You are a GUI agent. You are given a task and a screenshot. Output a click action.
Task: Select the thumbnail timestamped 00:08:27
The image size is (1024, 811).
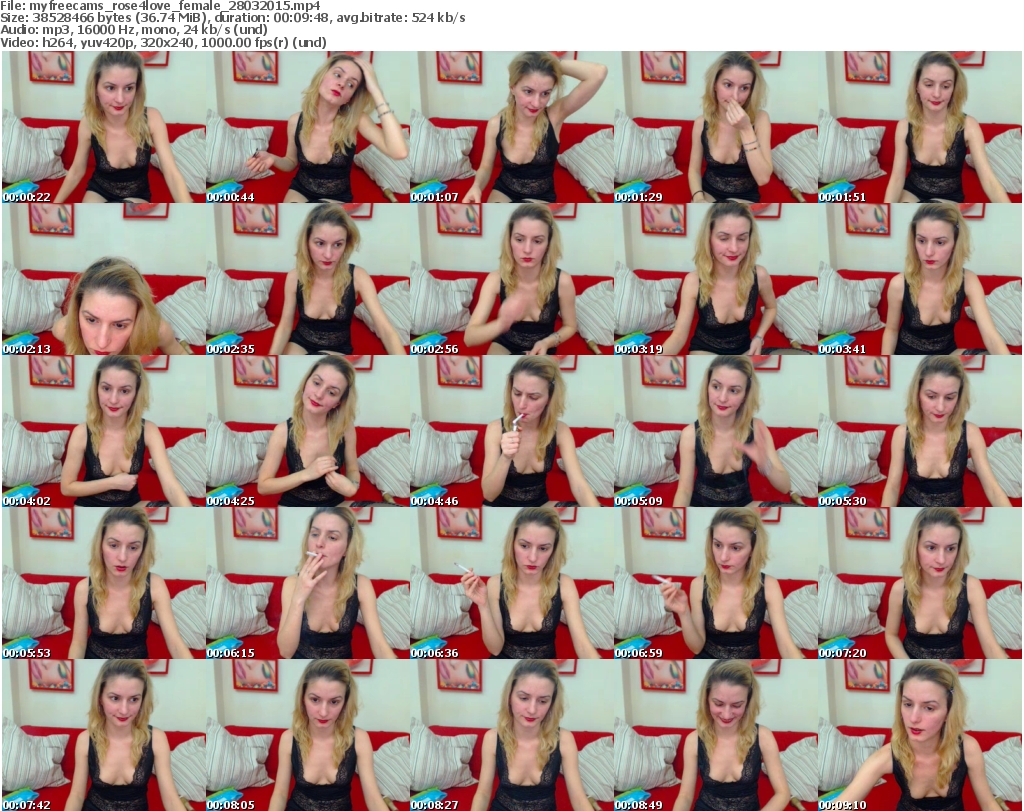click(511, 735)
